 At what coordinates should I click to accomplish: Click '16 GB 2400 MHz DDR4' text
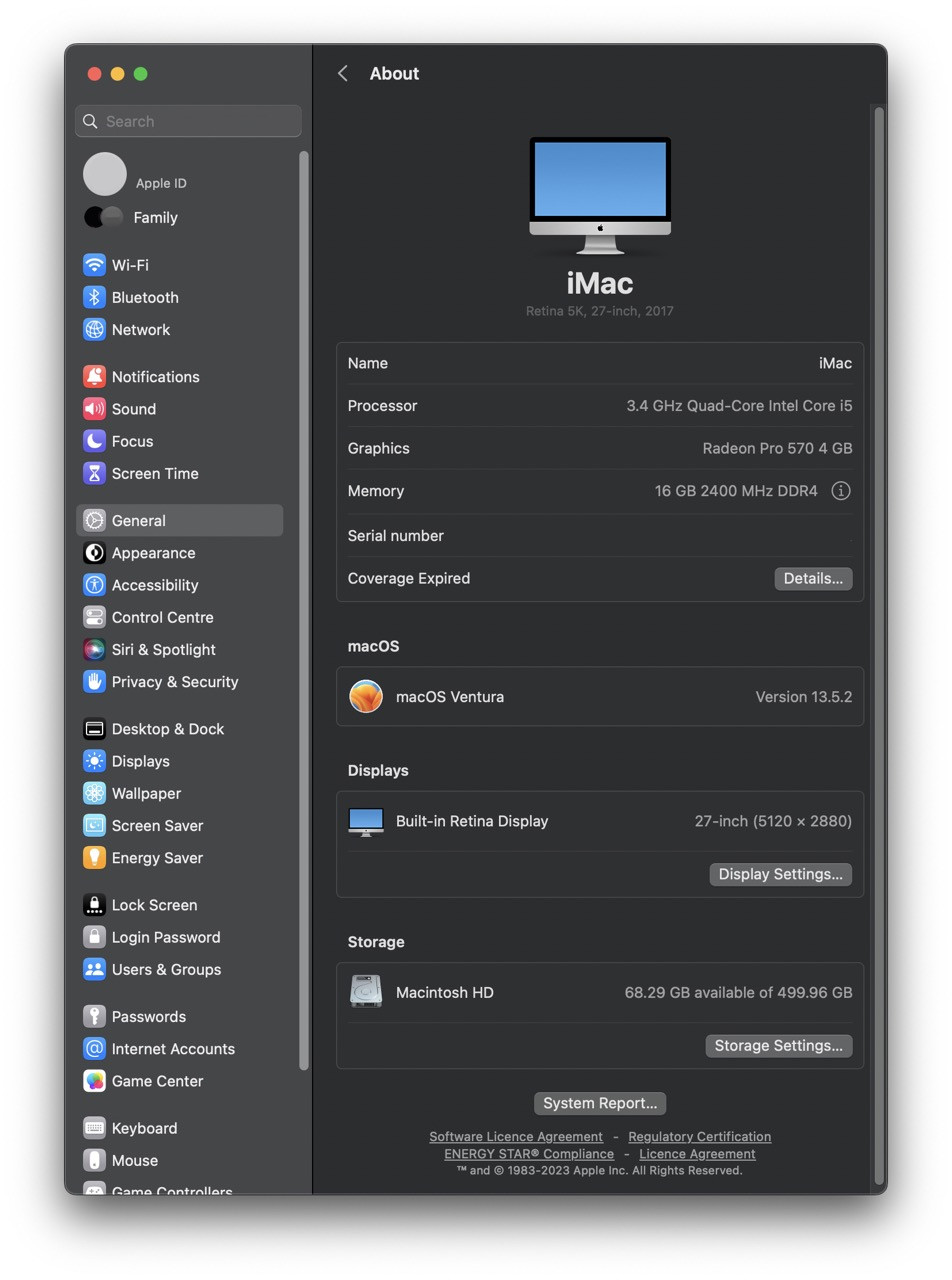(x=736, y=491)
